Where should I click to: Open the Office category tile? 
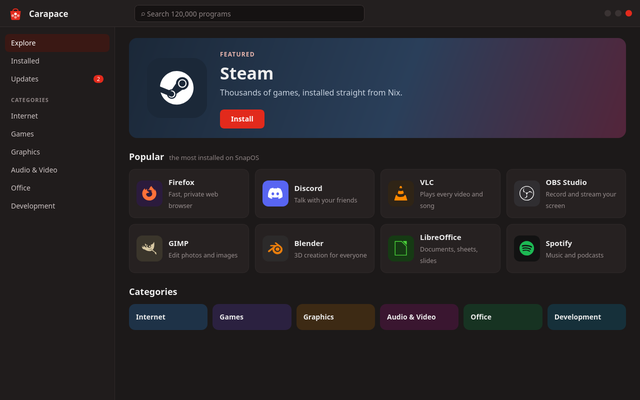503,317
